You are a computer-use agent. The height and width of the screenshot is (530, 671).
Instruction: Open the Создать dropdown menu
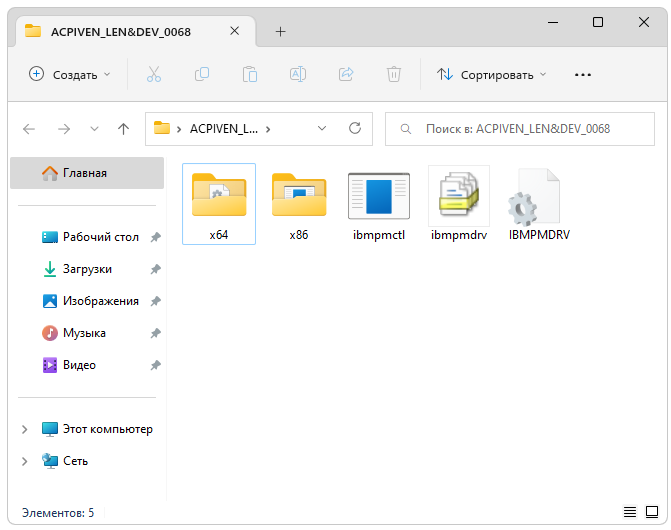tap(70, 74)
